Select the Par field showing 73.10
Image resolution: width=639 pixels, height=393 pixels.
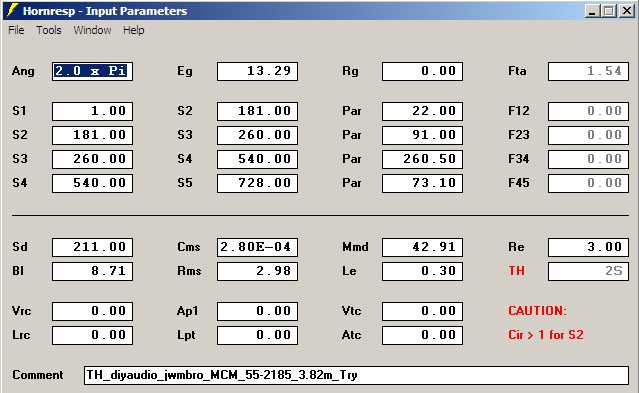click(x=423, y=183)
